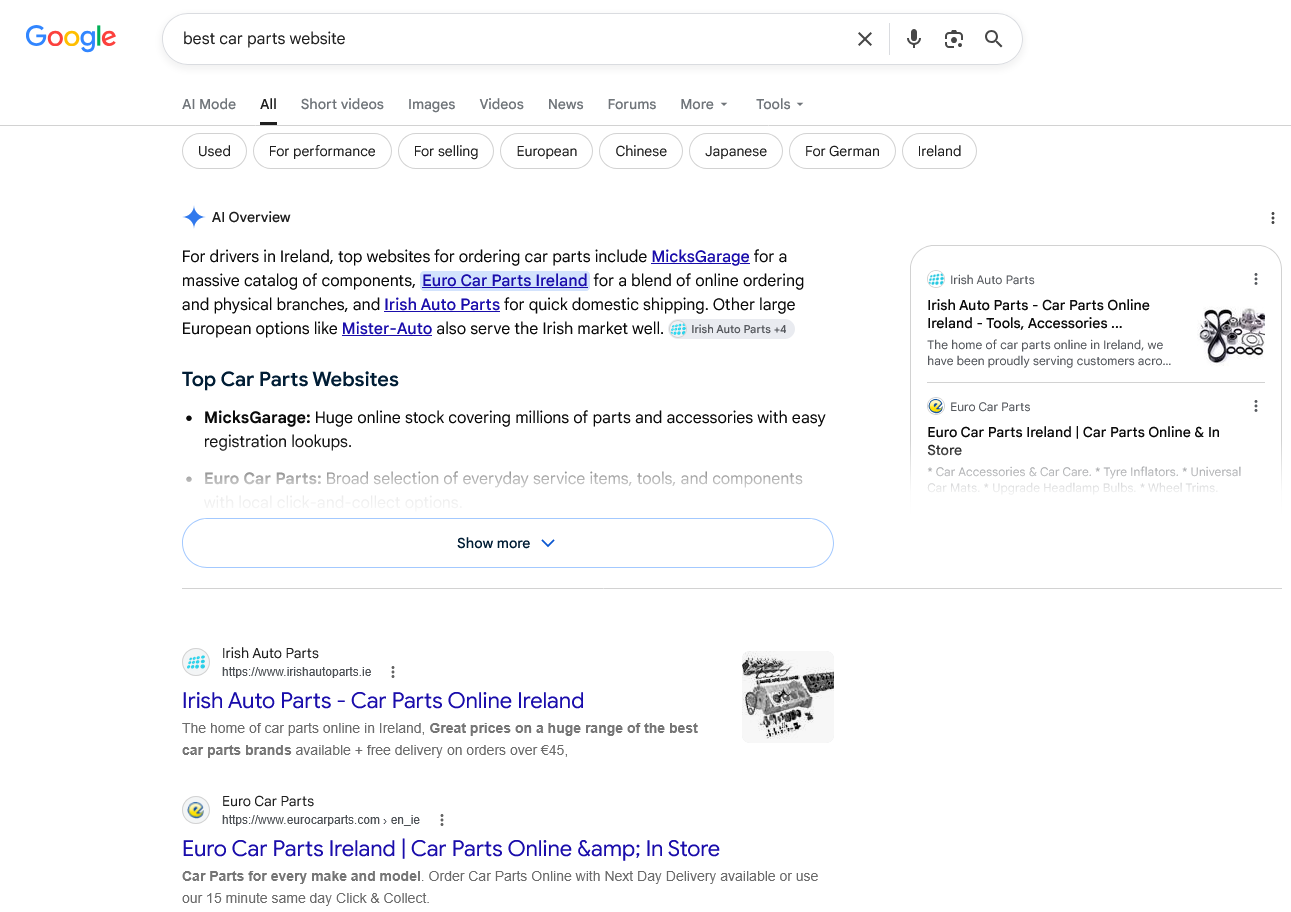Apply the For German filter chip
The height and width of the screenshot is (912, 1291).
click(842, 151)
